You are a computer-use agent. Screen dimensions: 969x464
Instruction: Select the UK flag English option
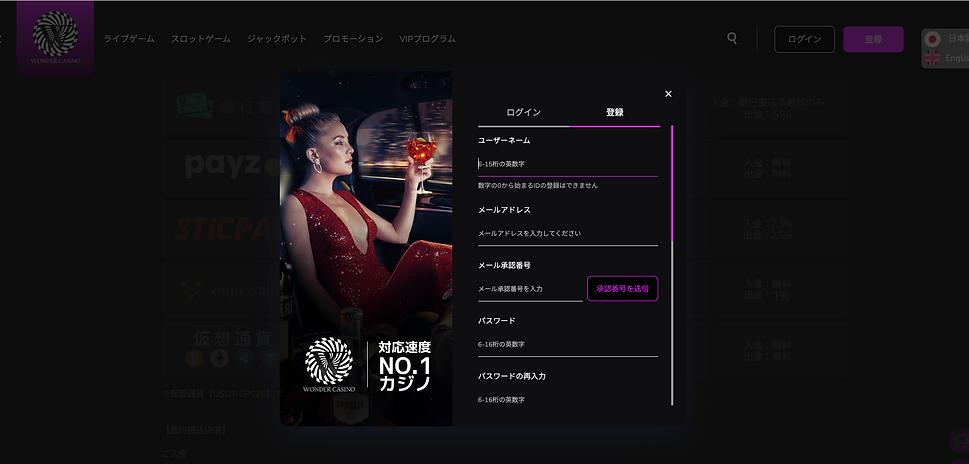933,58
